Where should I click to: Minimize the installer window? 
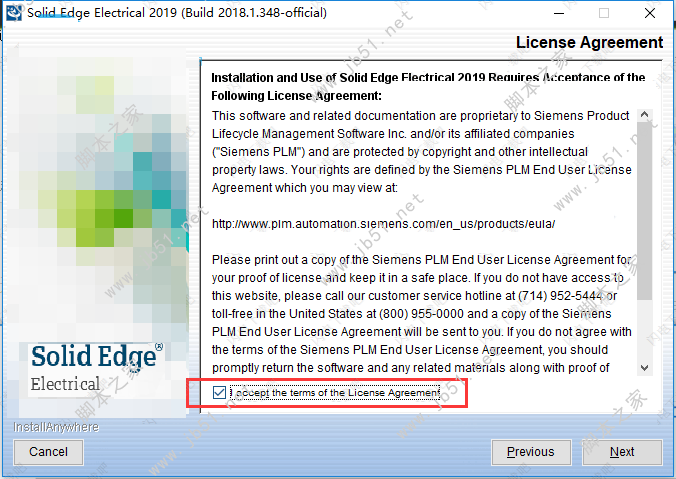coord(559,13)
